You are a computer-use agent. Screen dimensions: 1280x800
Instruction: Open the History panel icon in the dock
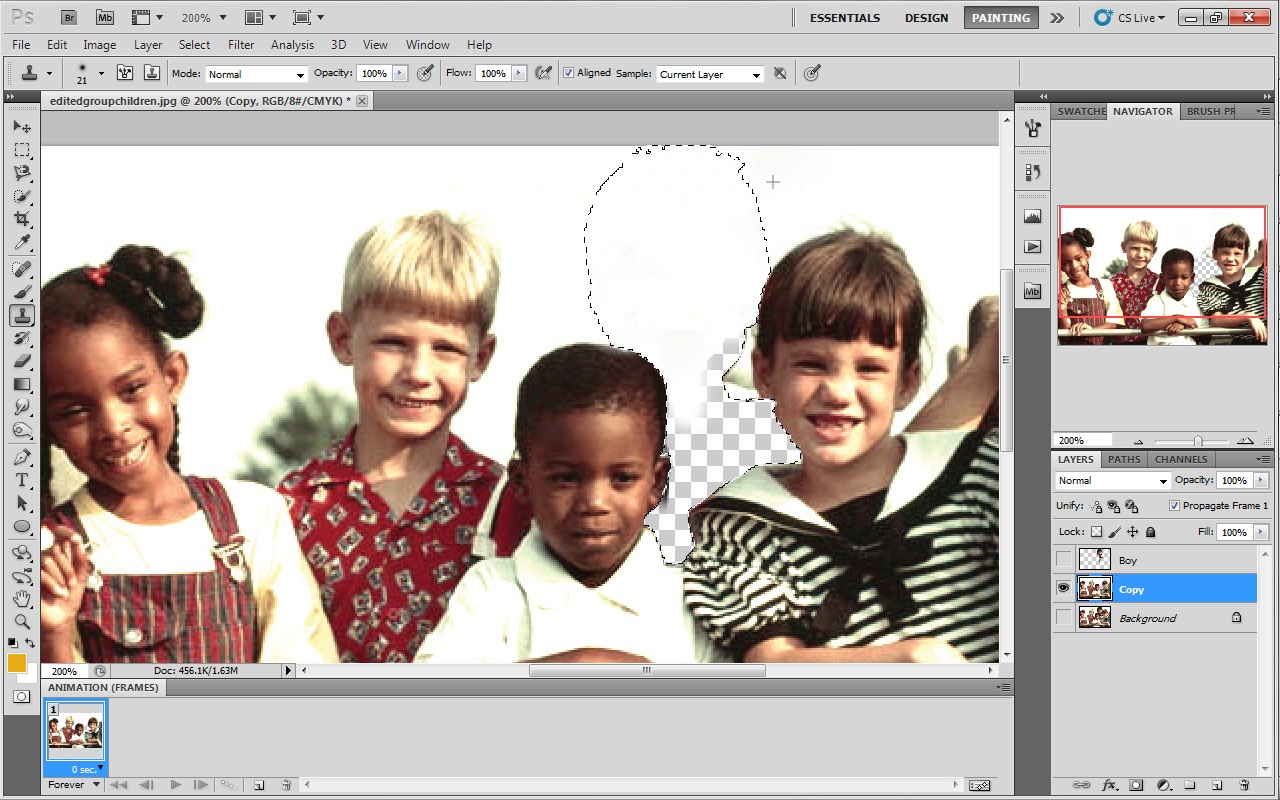[1033, 172]
